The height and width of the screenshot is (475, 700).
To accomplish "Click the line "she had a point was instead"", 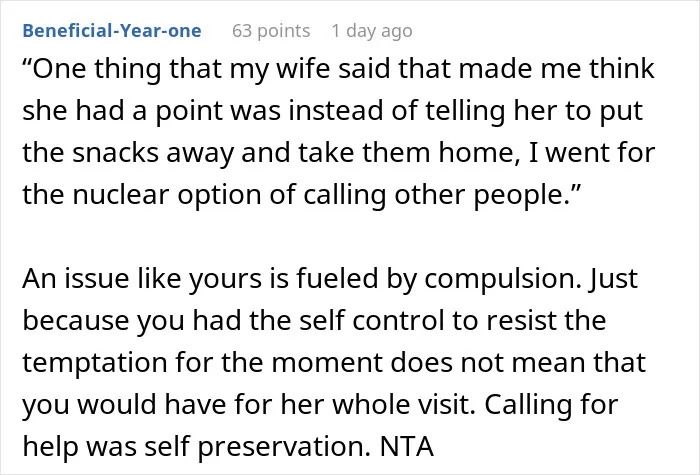I will tap(333, 111).
